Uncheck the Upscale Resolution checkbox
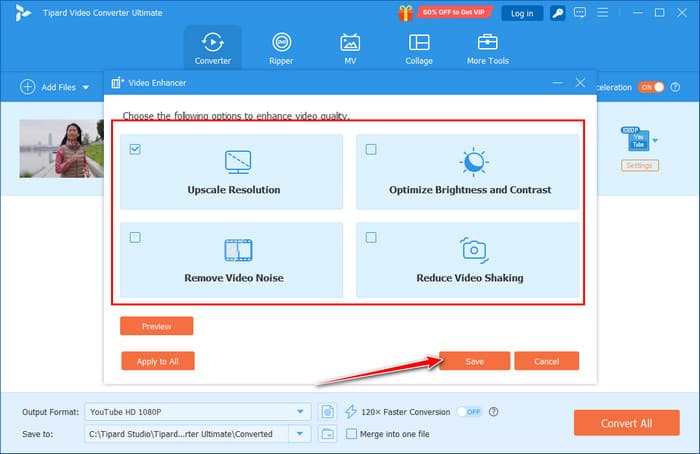The height and width of the screenshot is (454, 700). coord(135,150)
